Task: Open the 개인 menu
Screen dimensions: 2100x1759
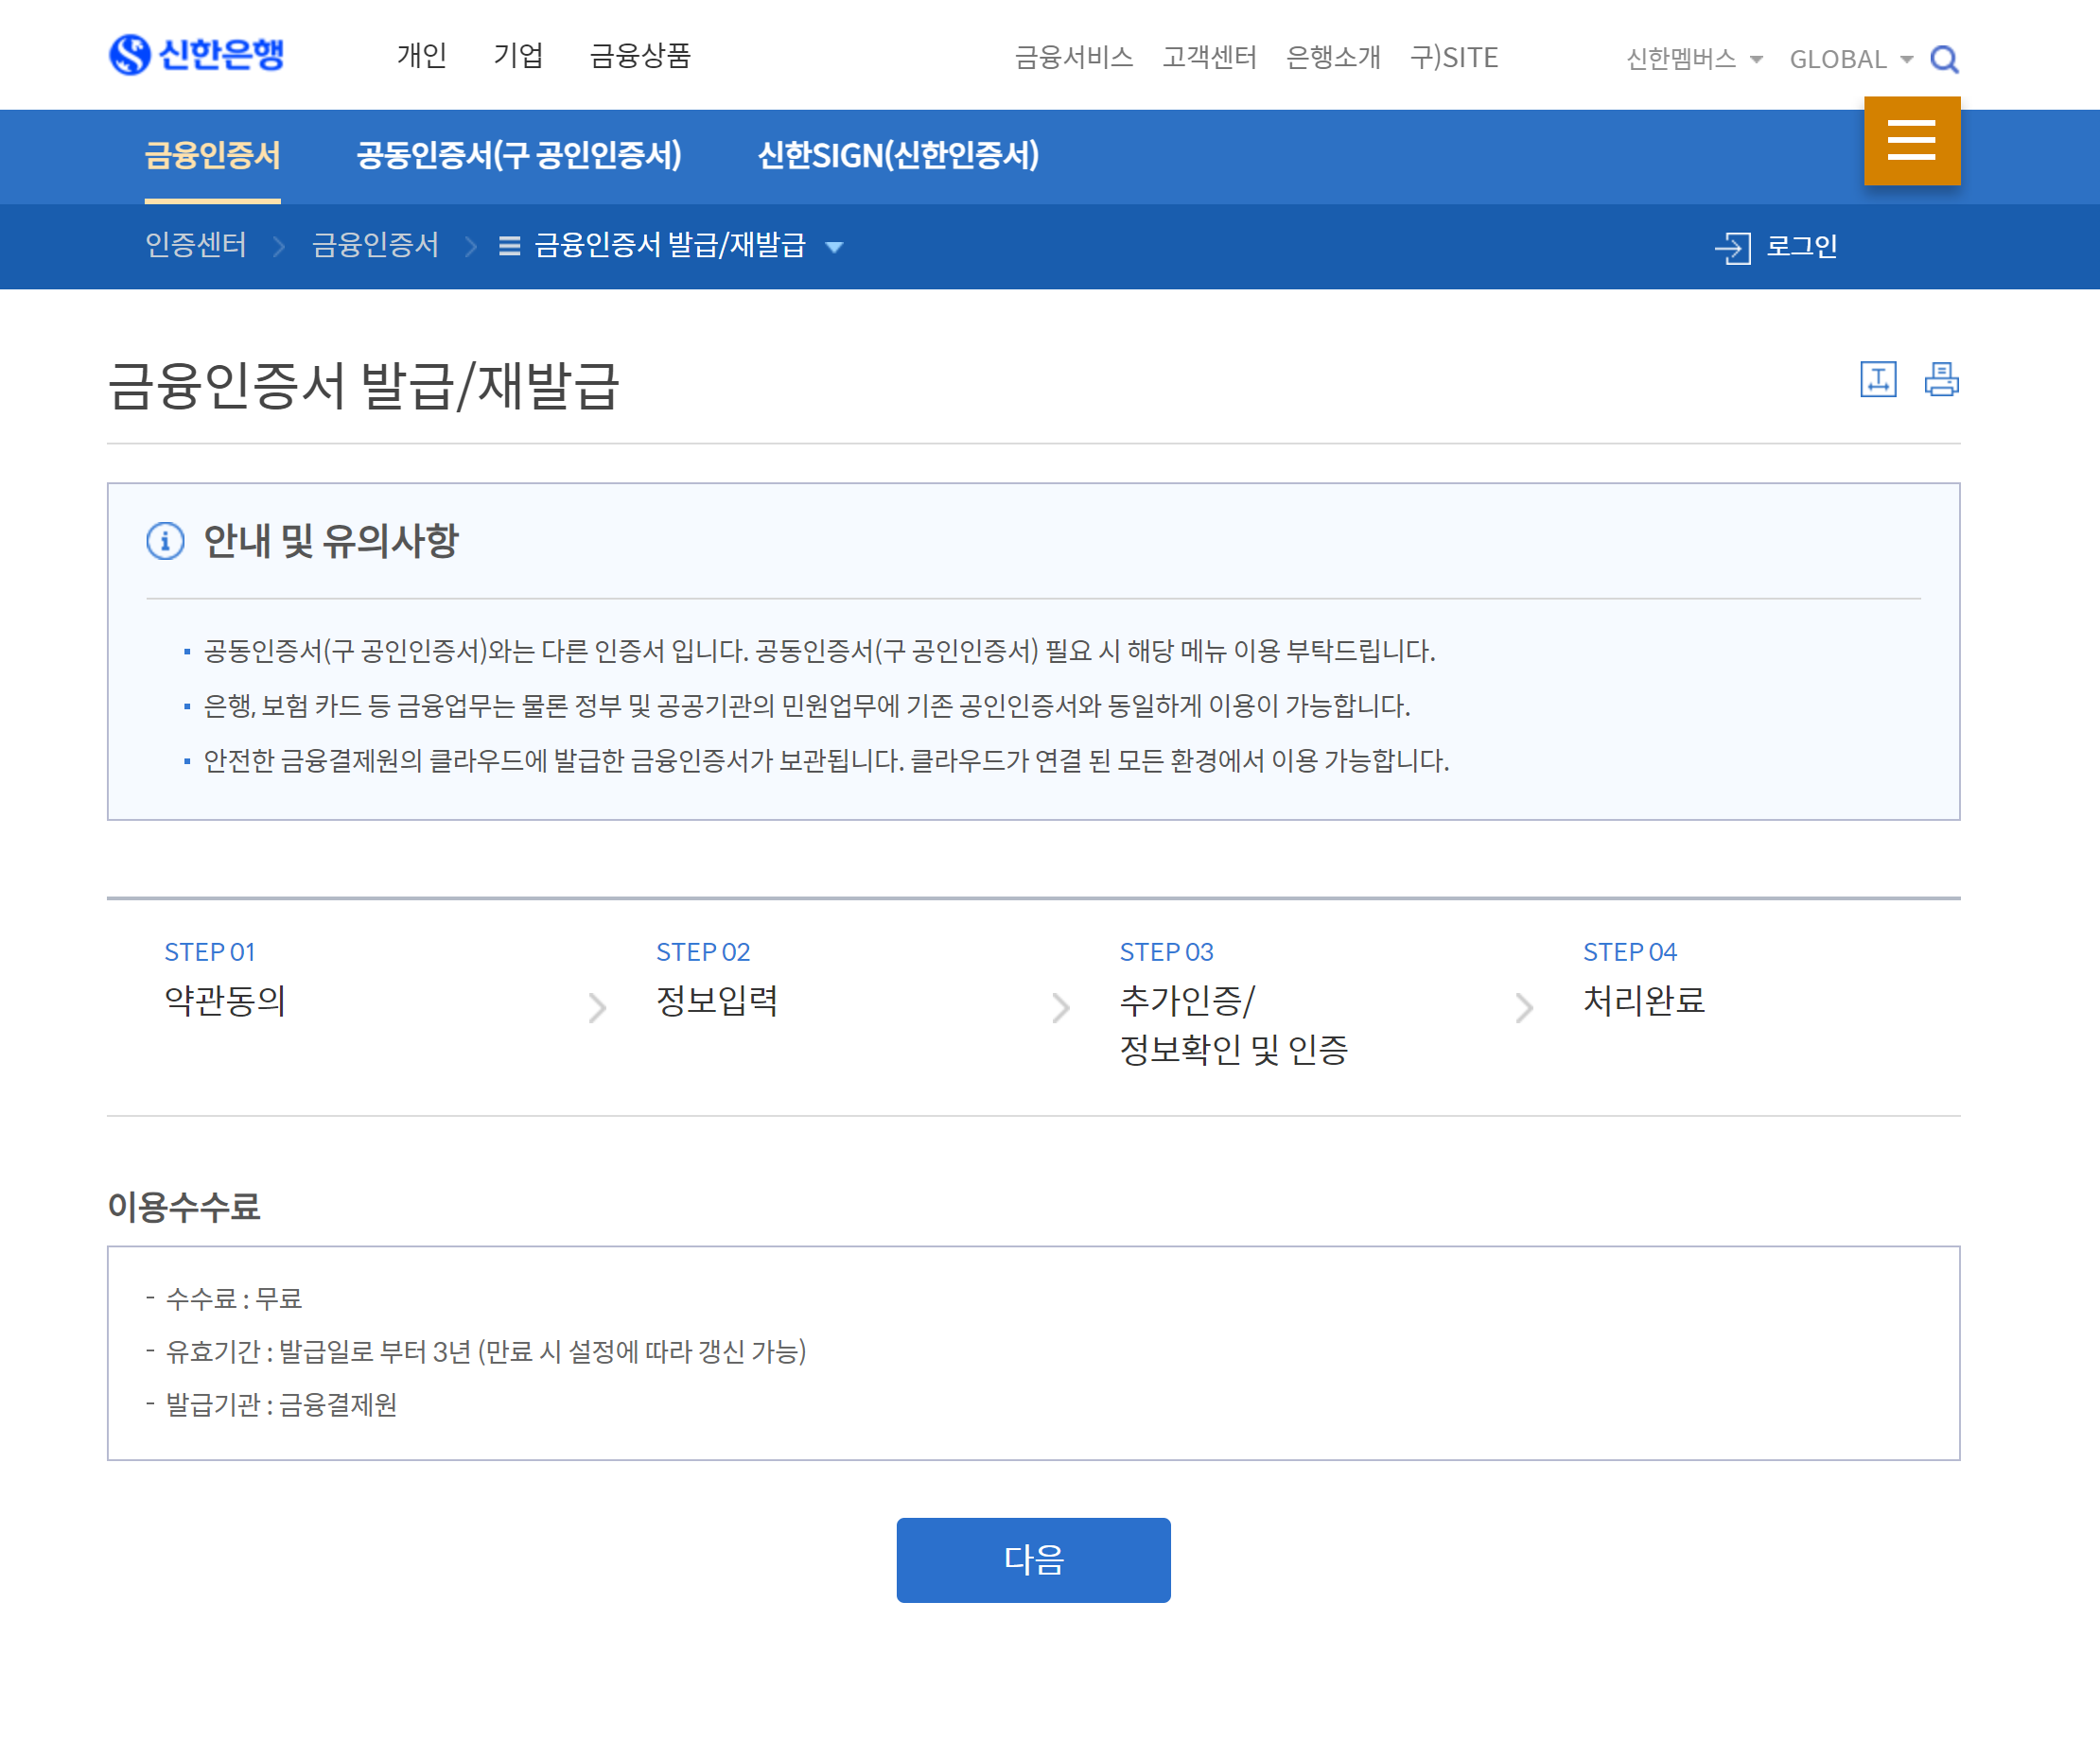Action: [421, 55]
